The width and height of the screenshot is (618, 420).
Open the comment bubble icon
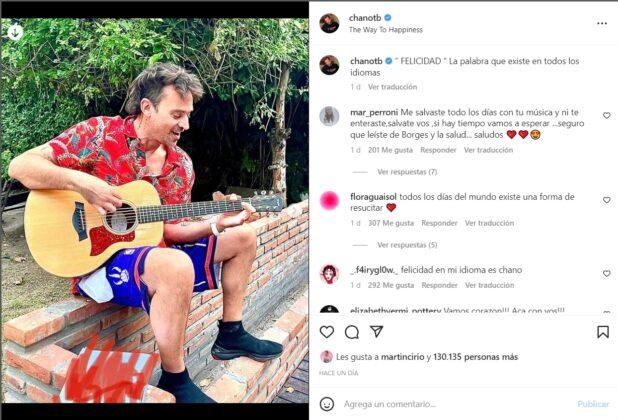pyautogui.click(x=352, y=332)
